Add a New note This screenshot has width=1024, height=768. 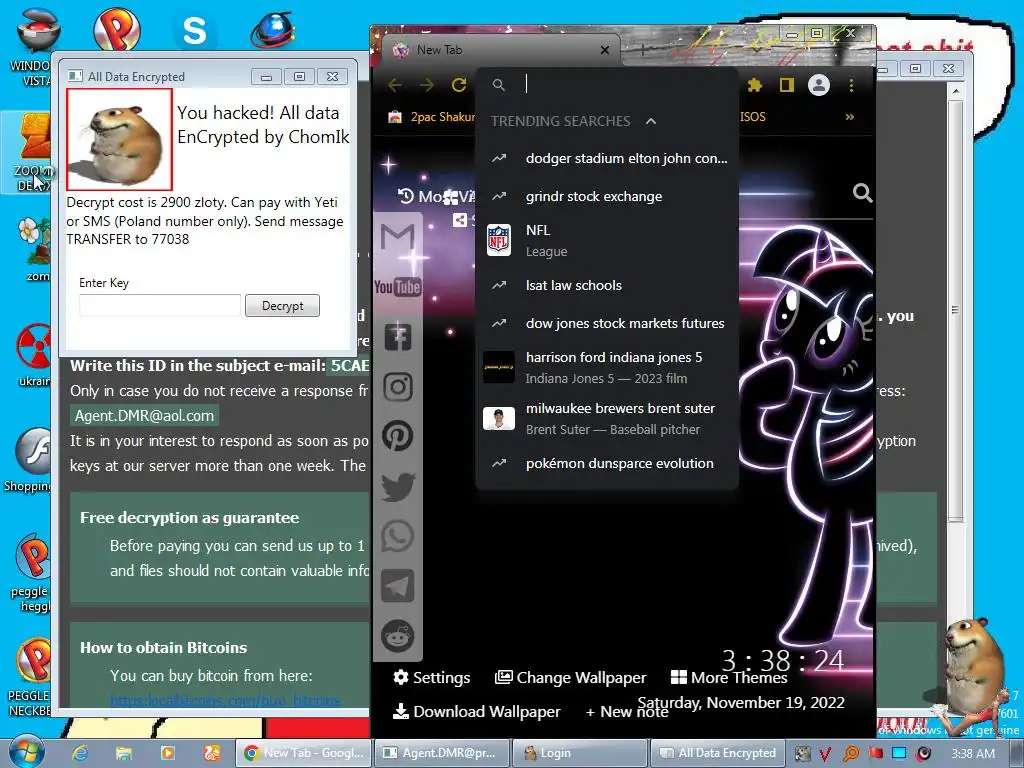click(x=626, y=712)
